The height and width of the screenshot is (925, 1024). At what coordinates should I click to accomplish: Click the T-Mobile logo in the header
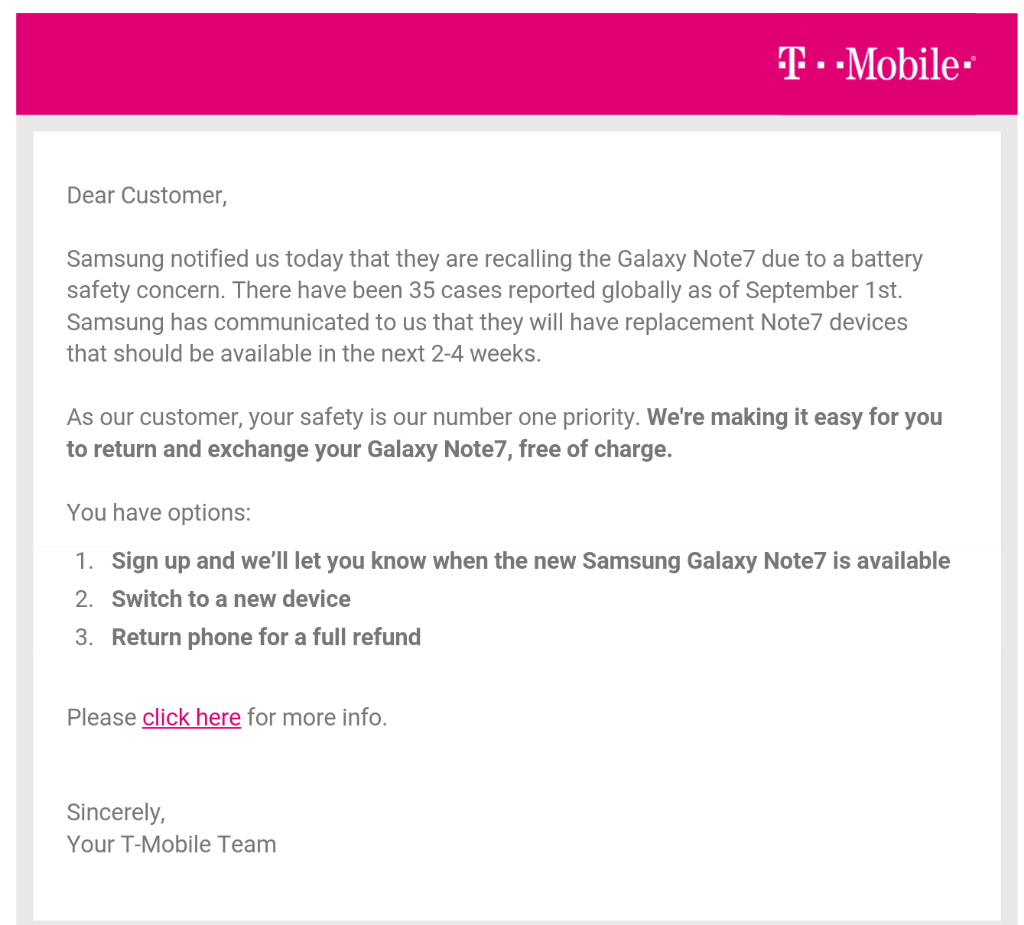tap(876, 64)
